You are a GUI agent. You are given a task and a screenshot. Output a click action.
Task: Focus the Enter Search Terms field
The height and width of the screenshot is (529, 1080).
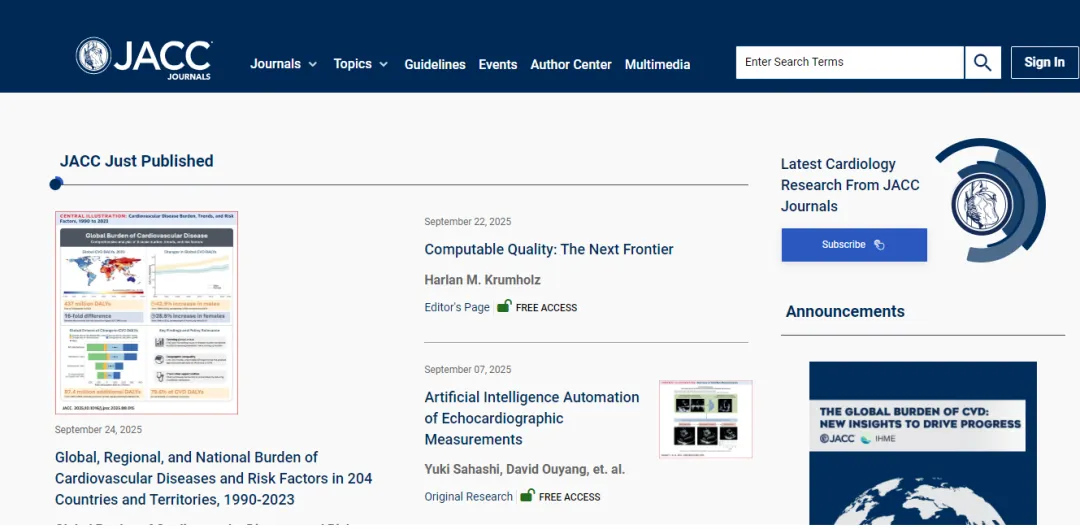click(850, 63)
